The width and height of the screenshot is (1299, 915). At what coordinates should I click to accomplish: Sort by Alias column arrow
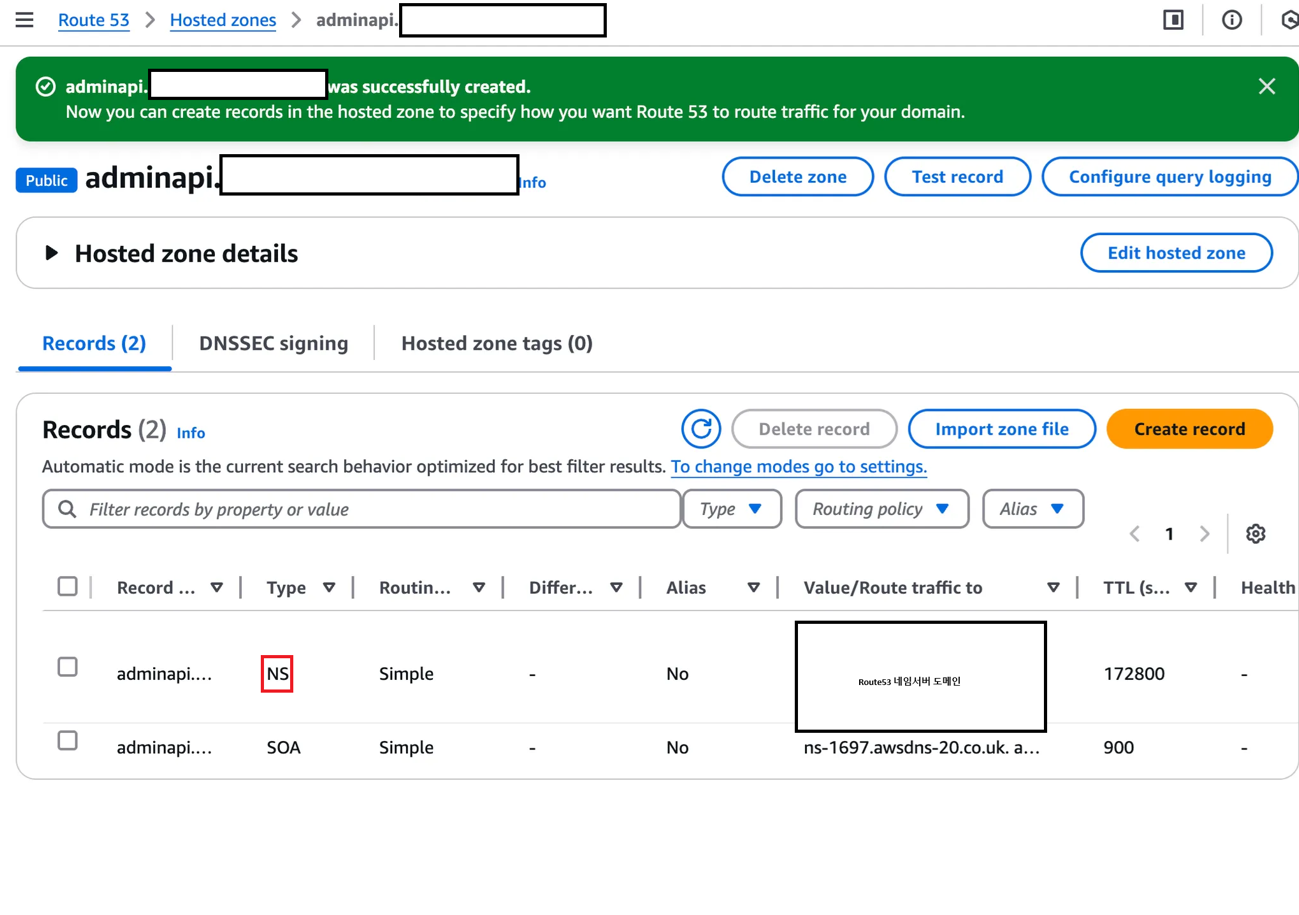point(754,588)
